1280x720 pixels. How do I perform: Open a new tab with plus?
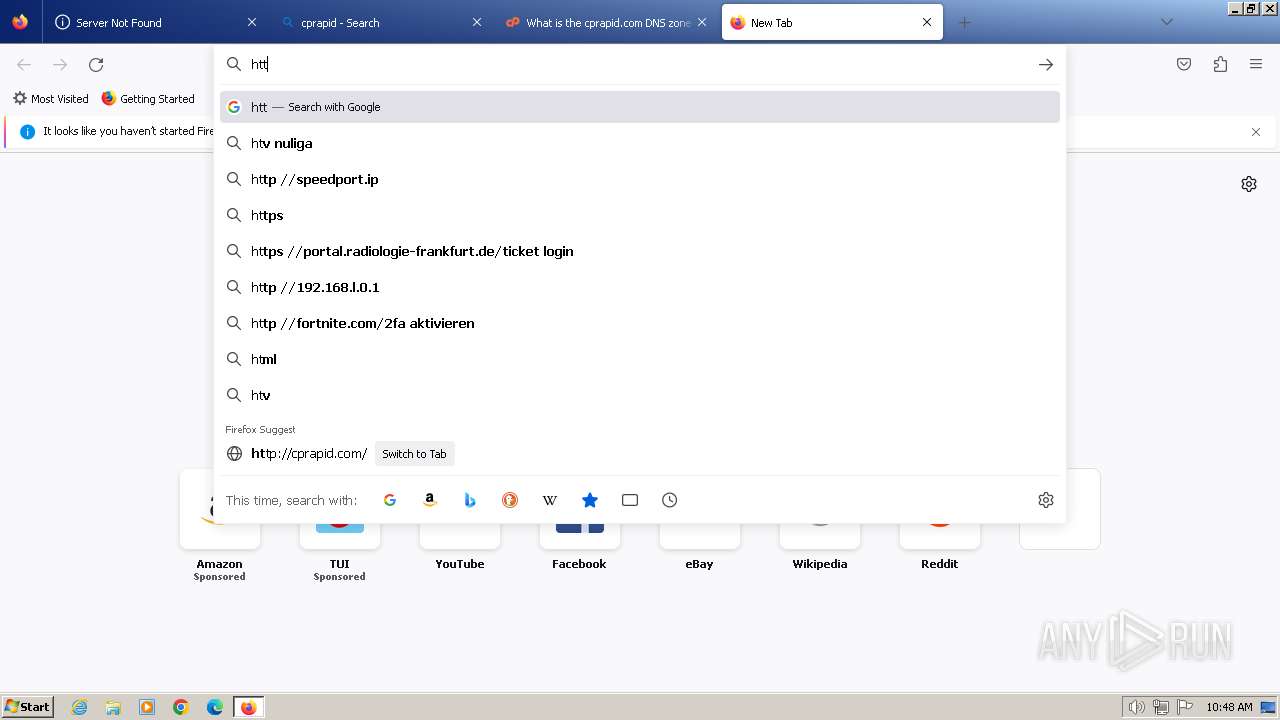tap(964, 22)
